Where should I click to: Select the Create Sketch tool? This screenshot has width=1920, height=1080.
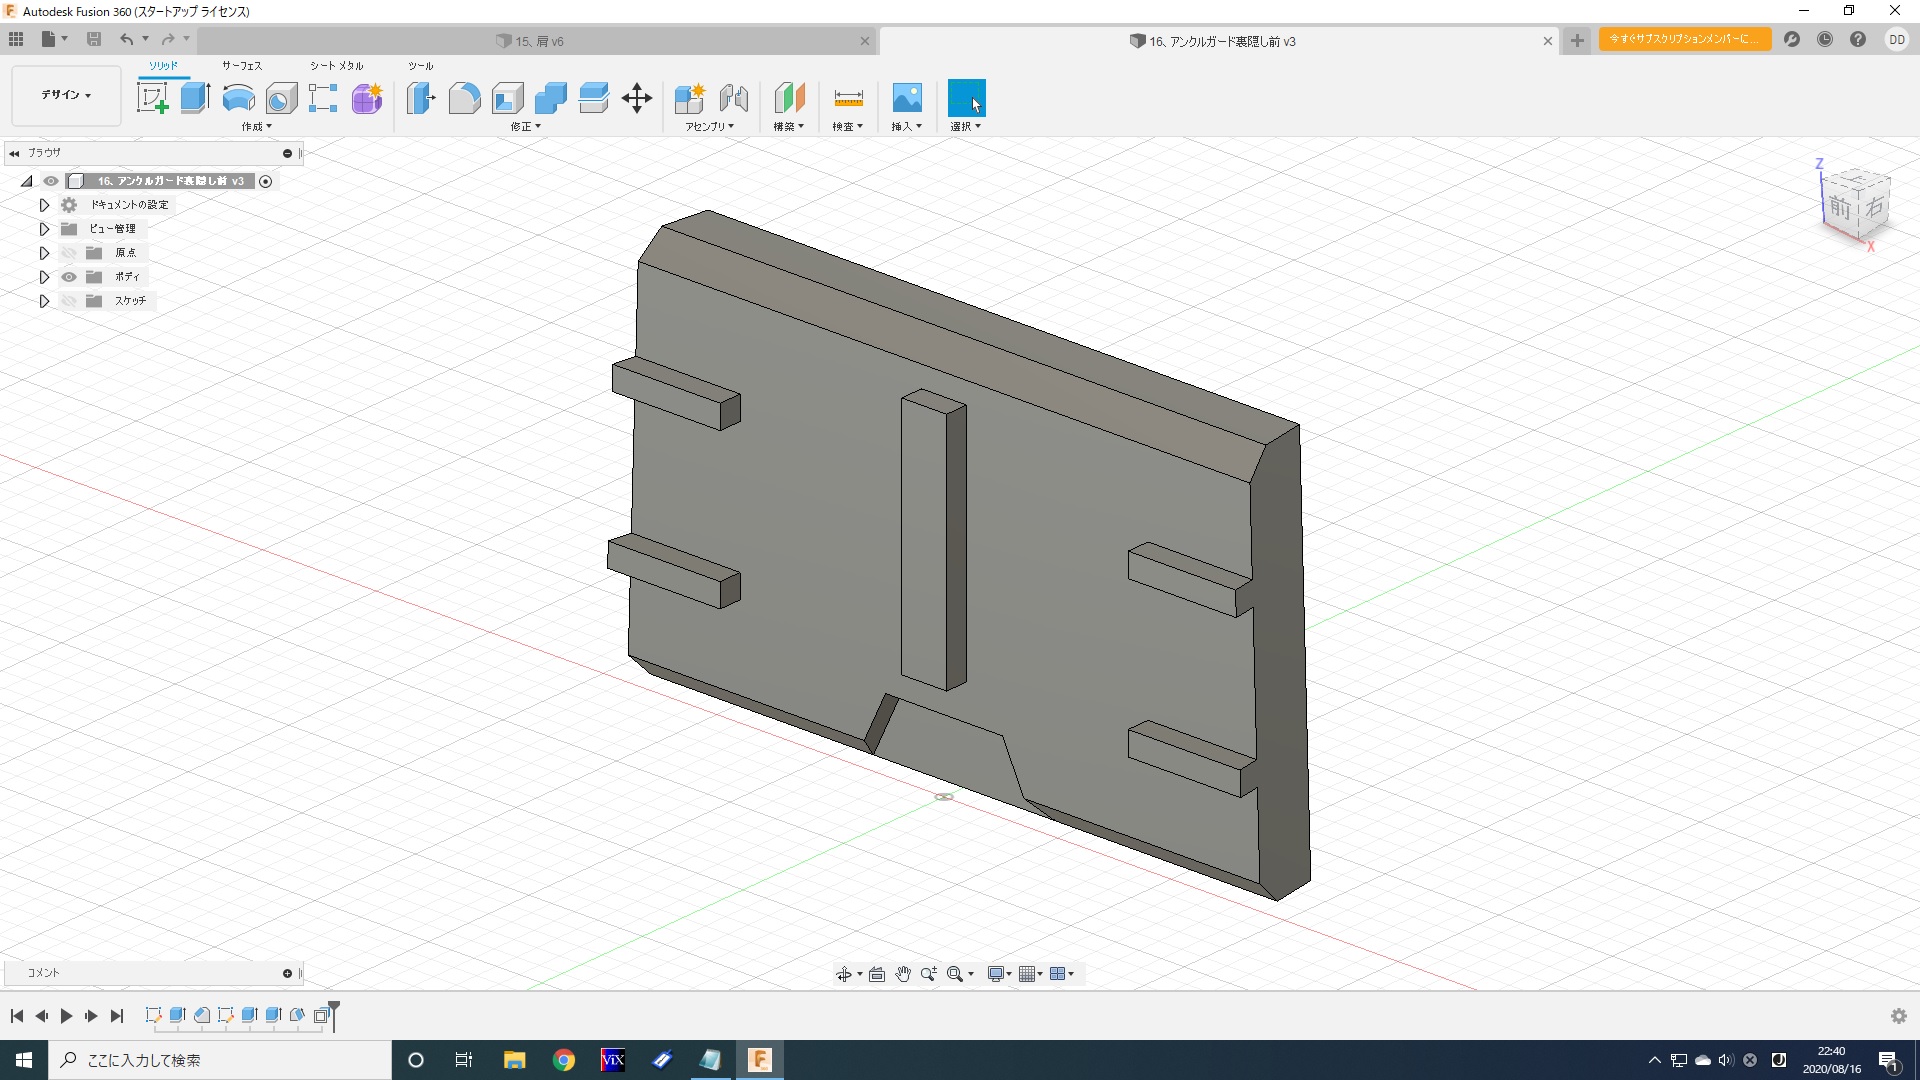[x=152, y=98]
